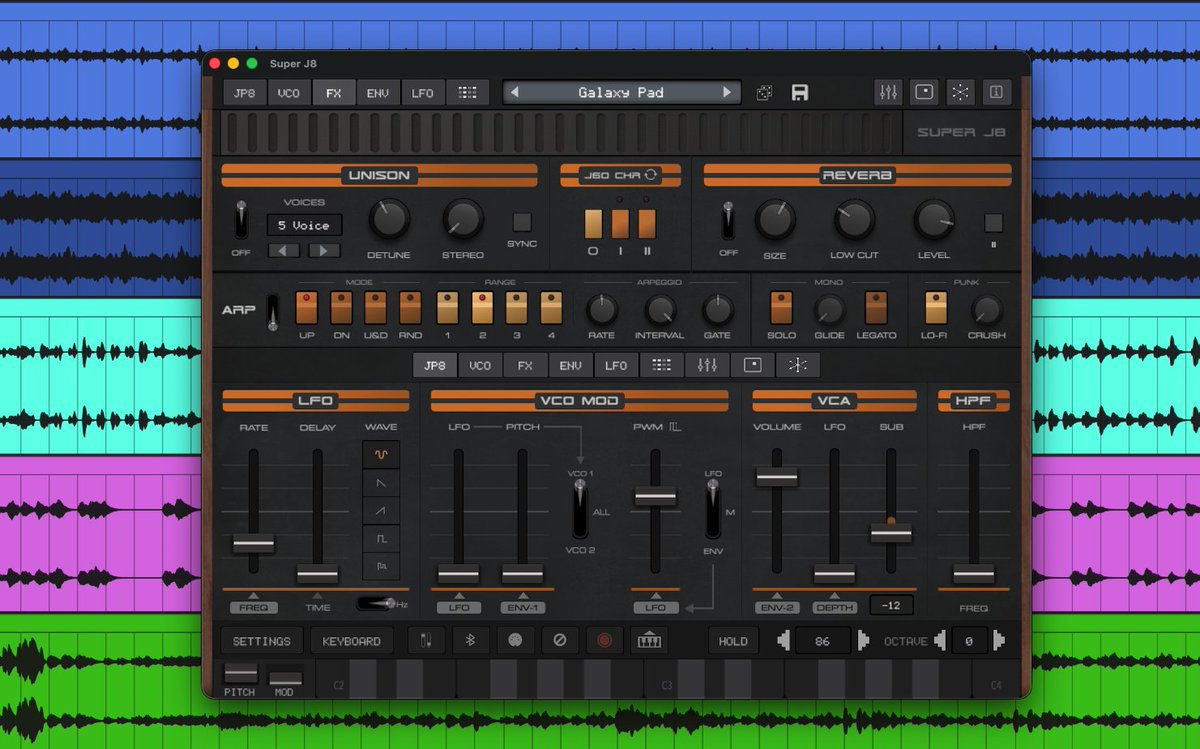
Task: Start recording with the red record icon
Action: 603,641
